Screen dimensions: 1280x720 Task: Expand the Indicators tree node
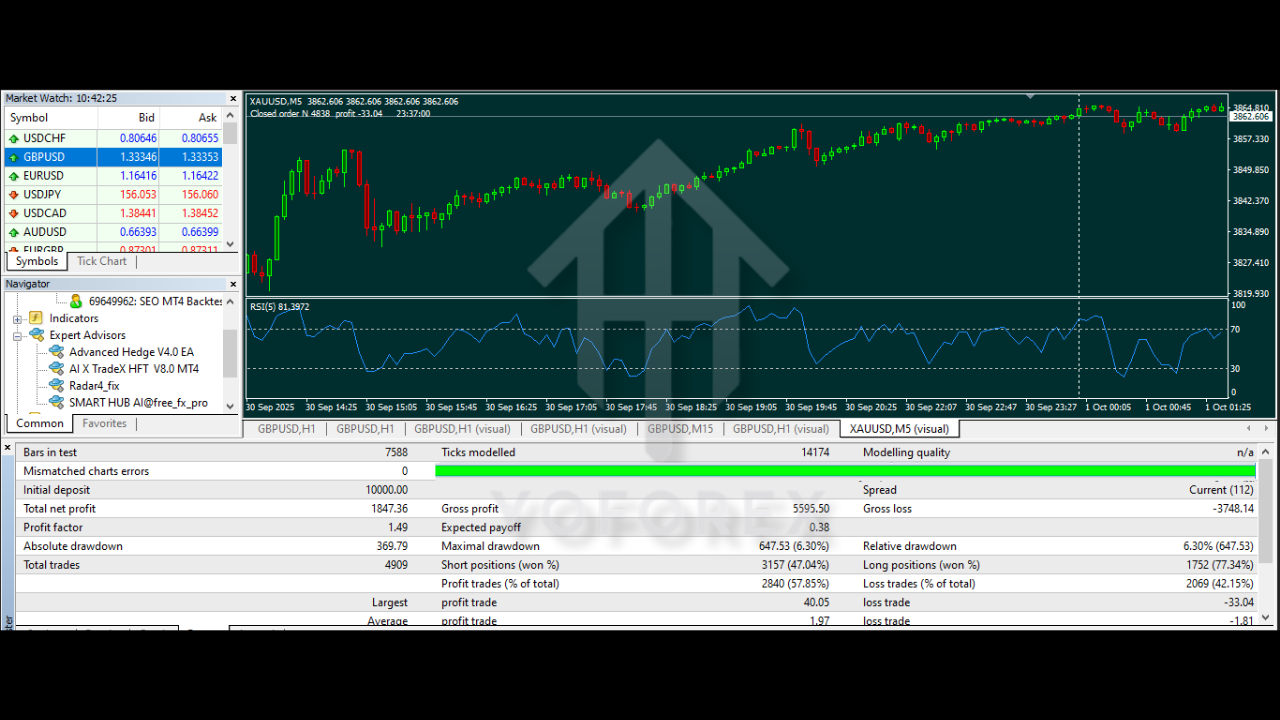tap(19, 317)
